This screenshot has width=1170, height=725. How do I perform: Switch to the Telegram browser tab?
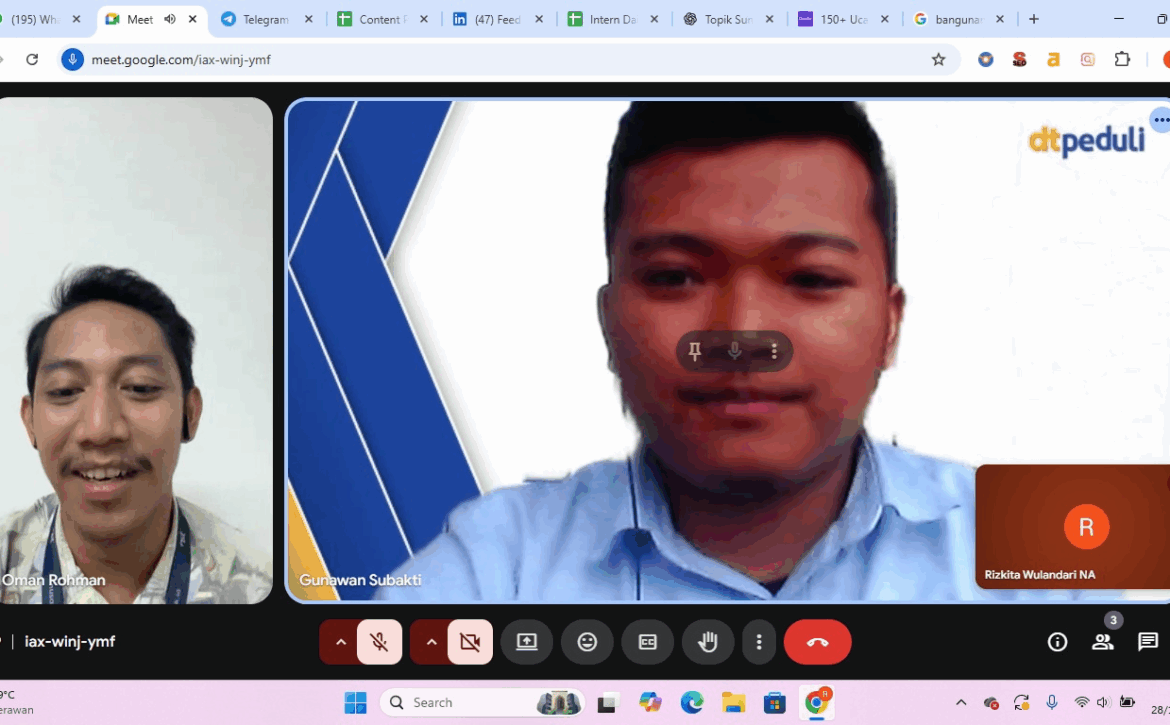point(266,19)
